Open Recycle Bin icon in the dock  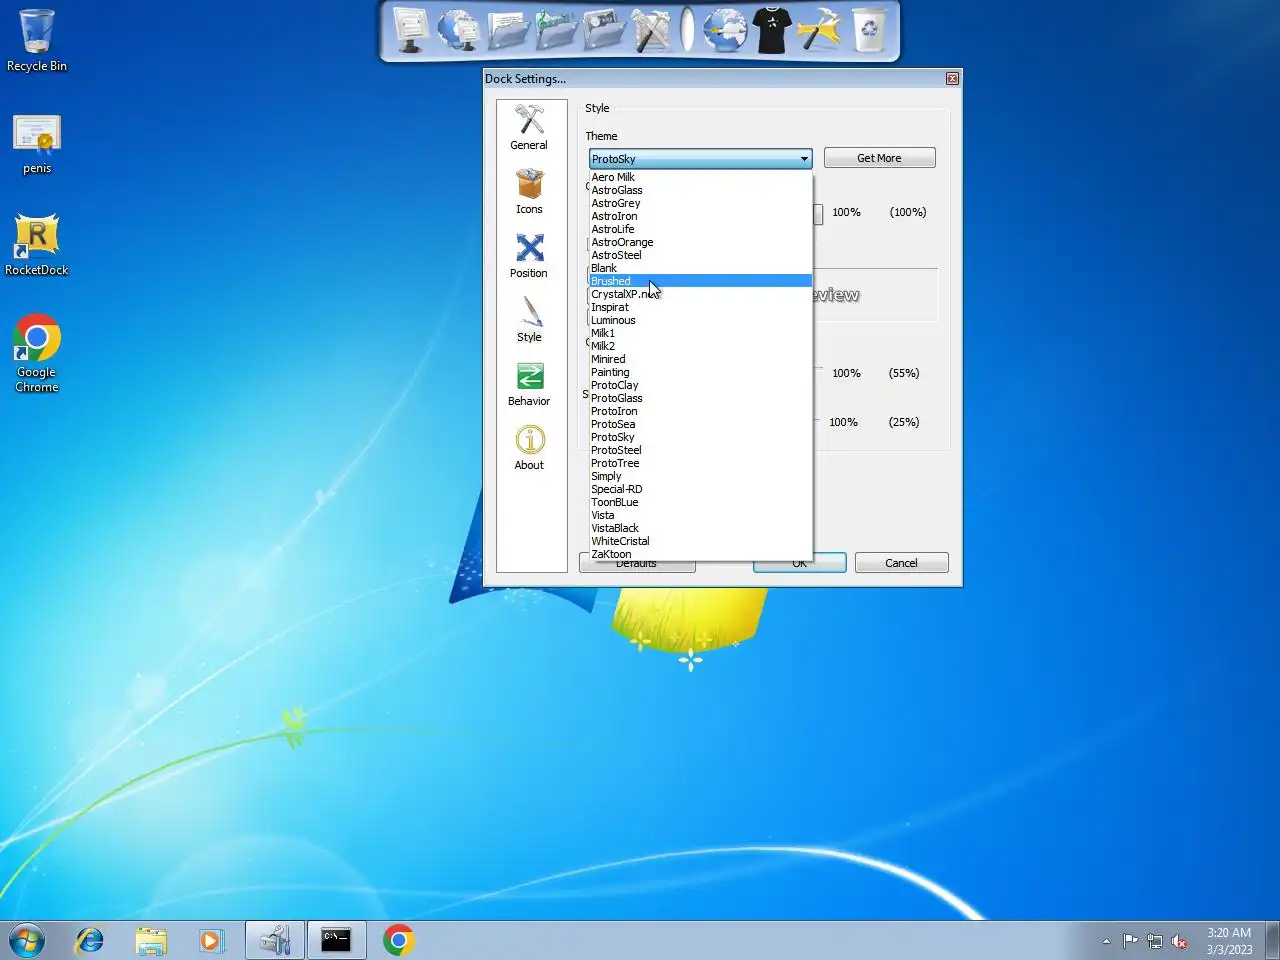click(x=869, y=30)
